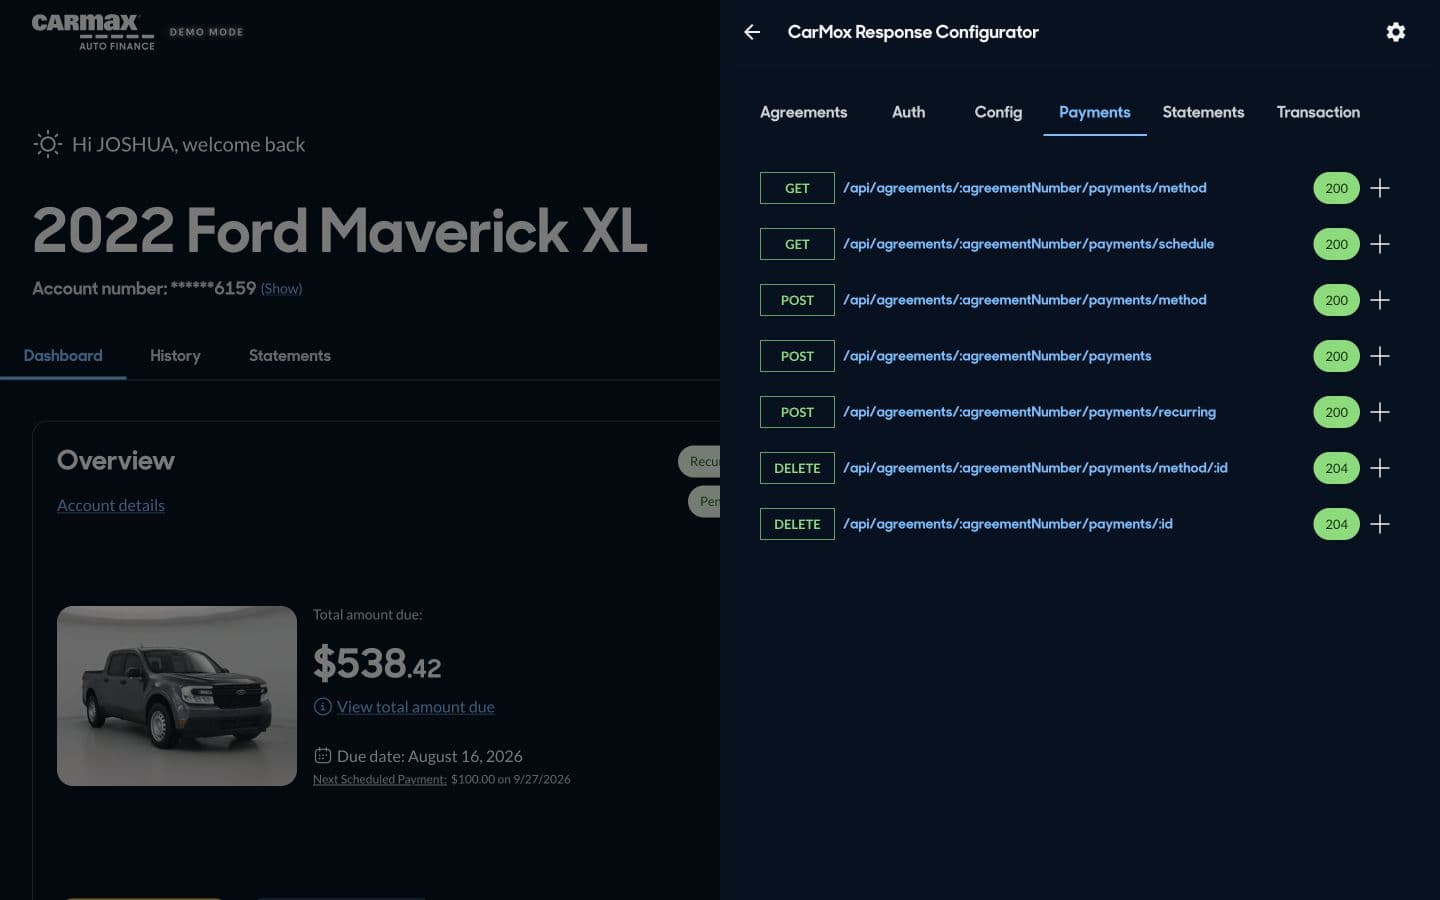This screenshot has width=1440, height=900.
Task: Open the Config tab
Action: click(x=998, y=112)
